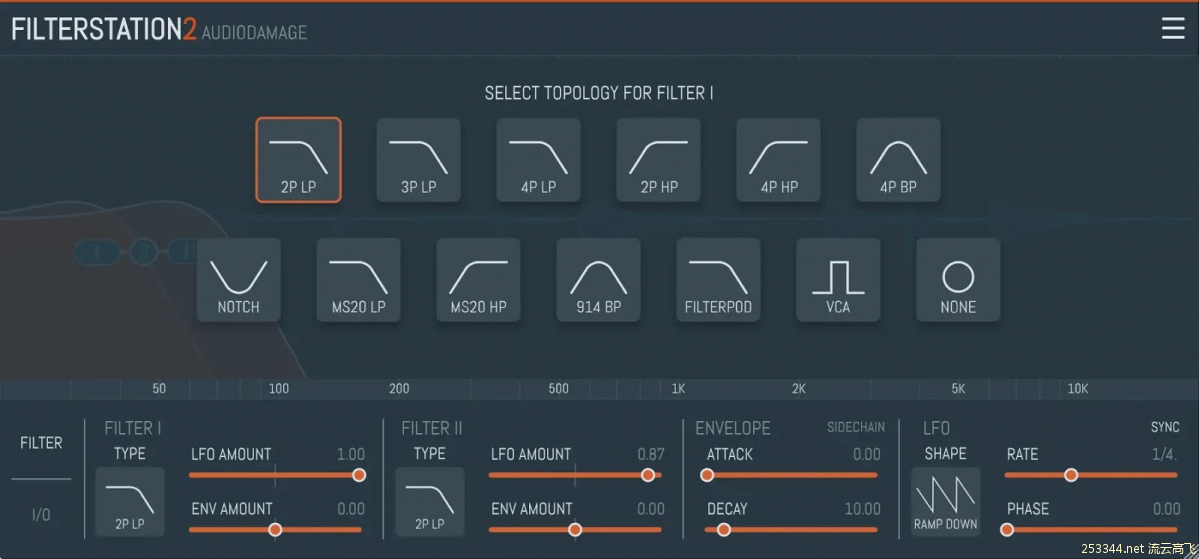Open Filter I type selector
The height and width of the screenshot is (559, 1199).
click(130, 502)
